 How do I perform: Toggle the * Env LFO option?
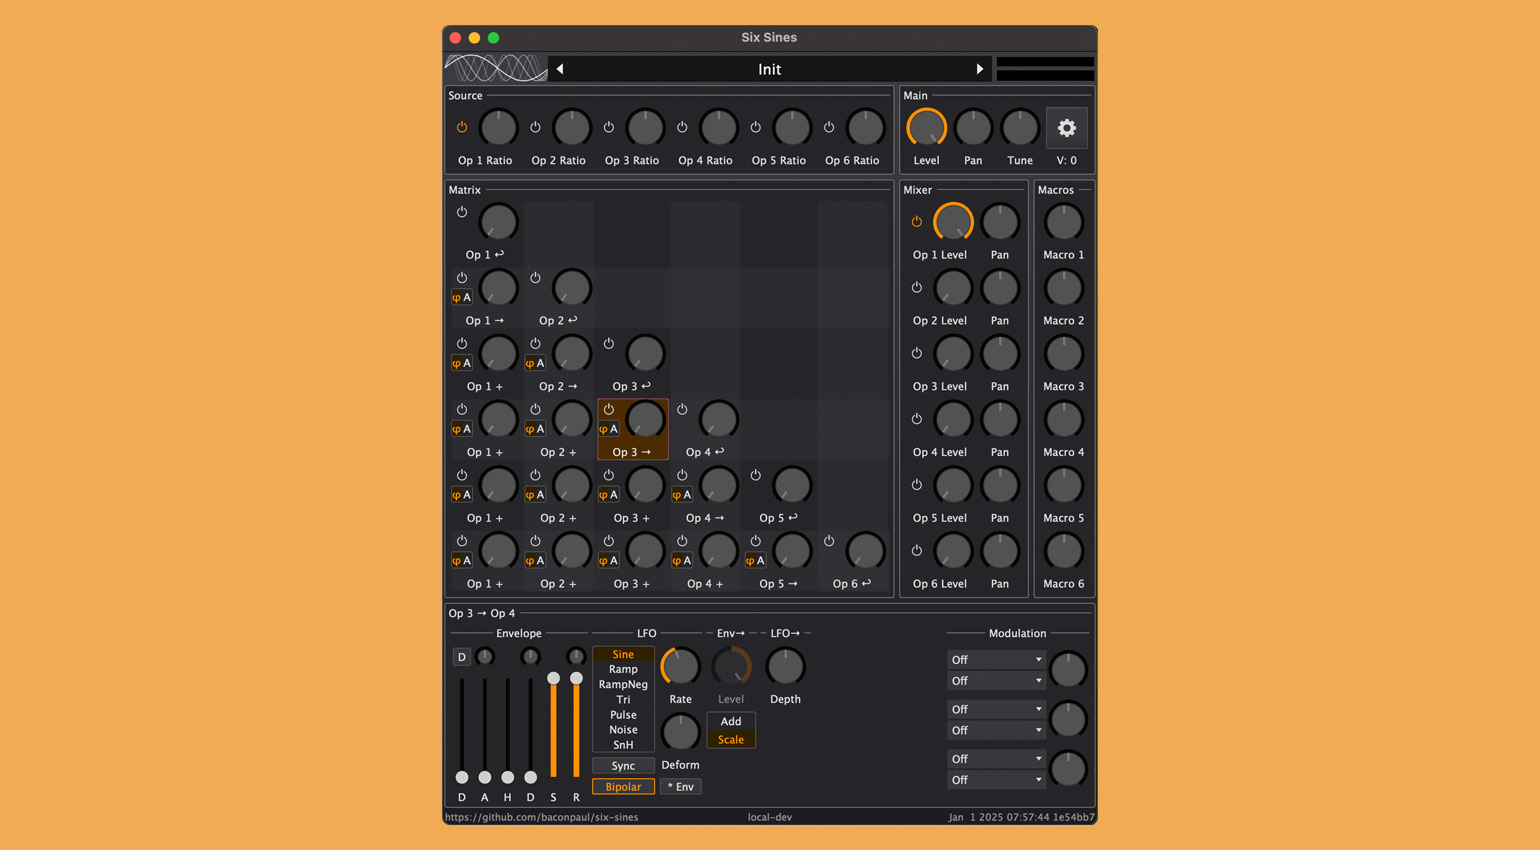[x=681, y=787]
